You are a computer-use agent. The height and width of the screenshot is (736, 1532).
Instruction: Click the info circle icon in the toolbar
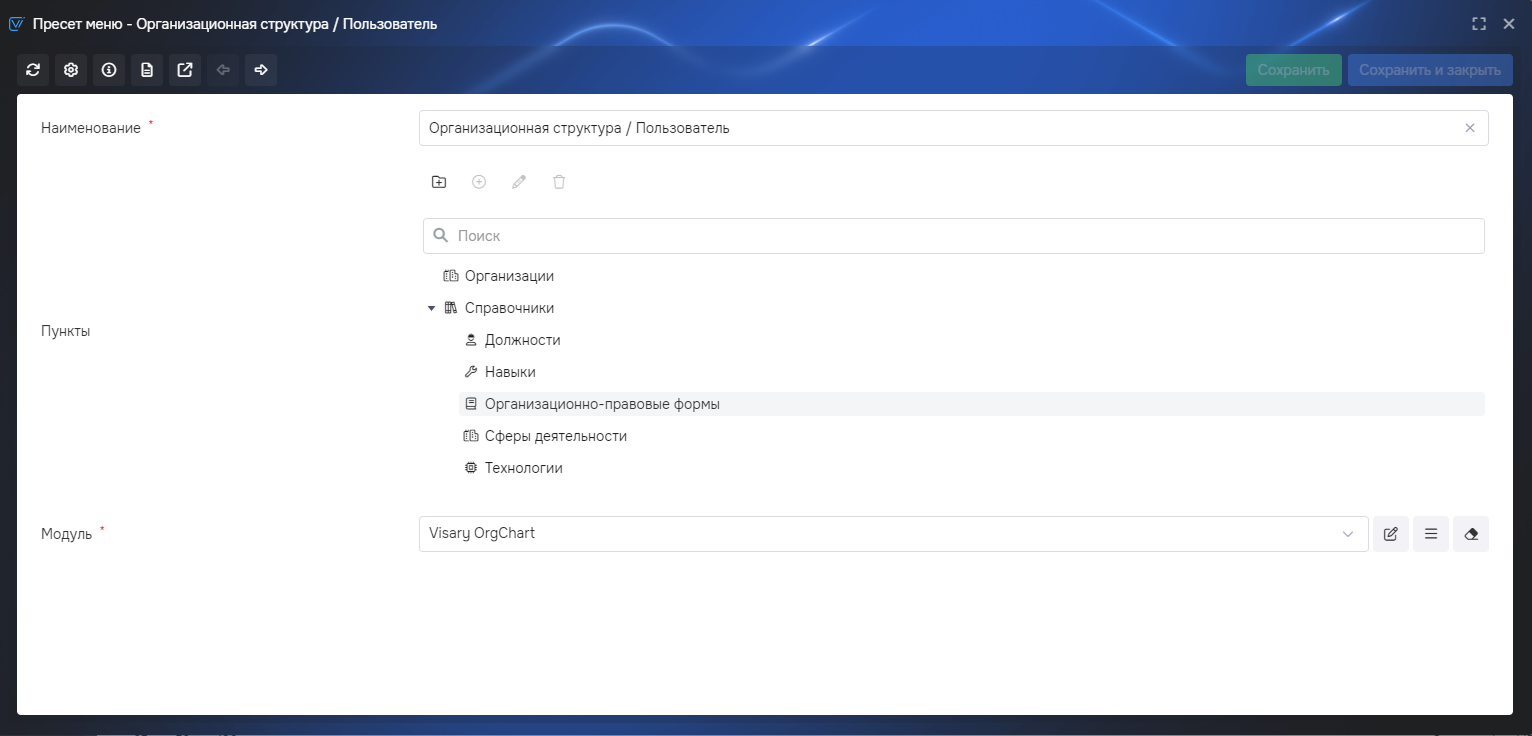click(x=109, y=70)
